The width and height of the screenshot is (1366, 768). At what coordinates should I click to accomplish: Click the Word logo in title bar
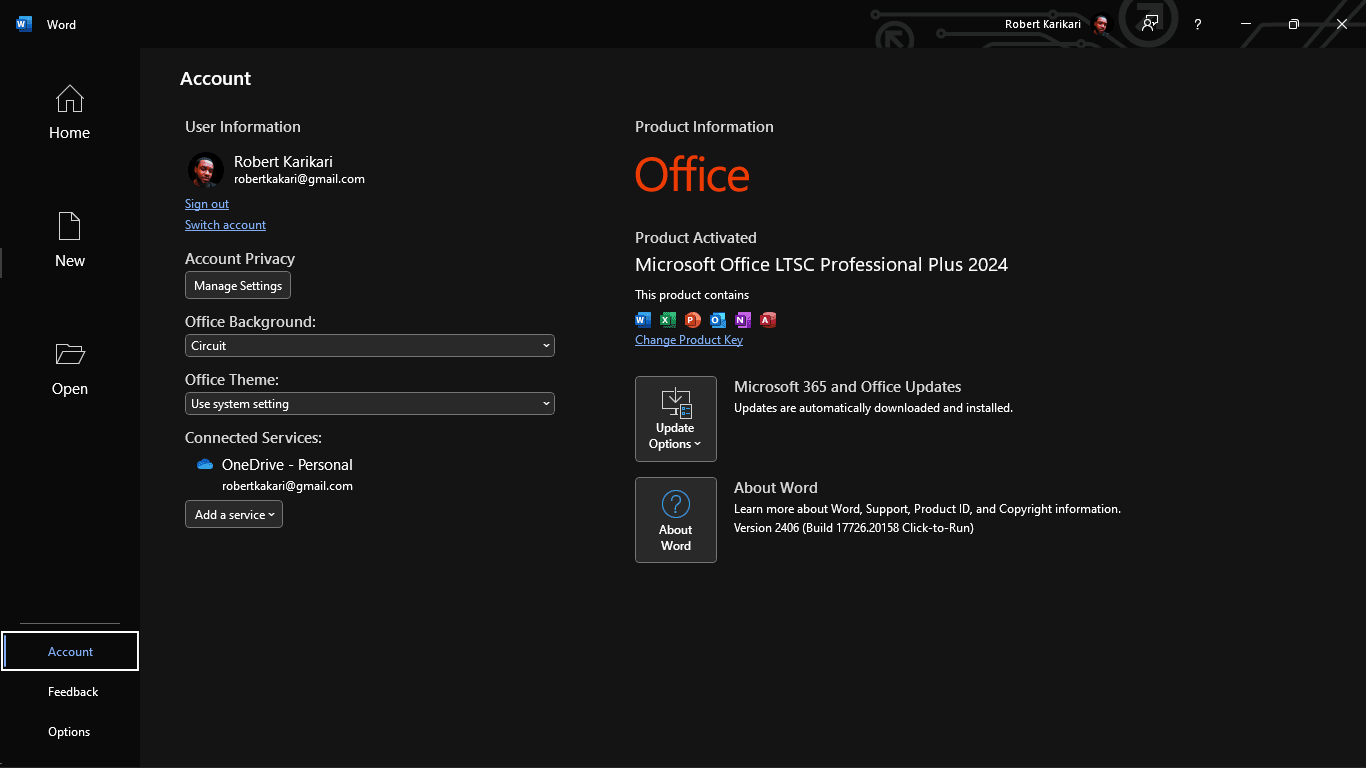click(24, 24)
